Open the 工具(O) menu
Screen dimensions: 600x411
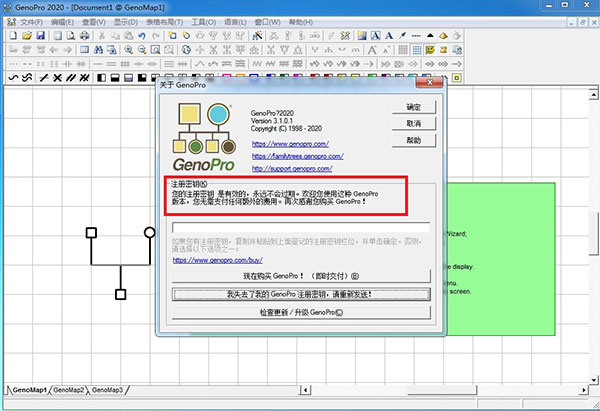pyautogui.click(x=204, y=22)
